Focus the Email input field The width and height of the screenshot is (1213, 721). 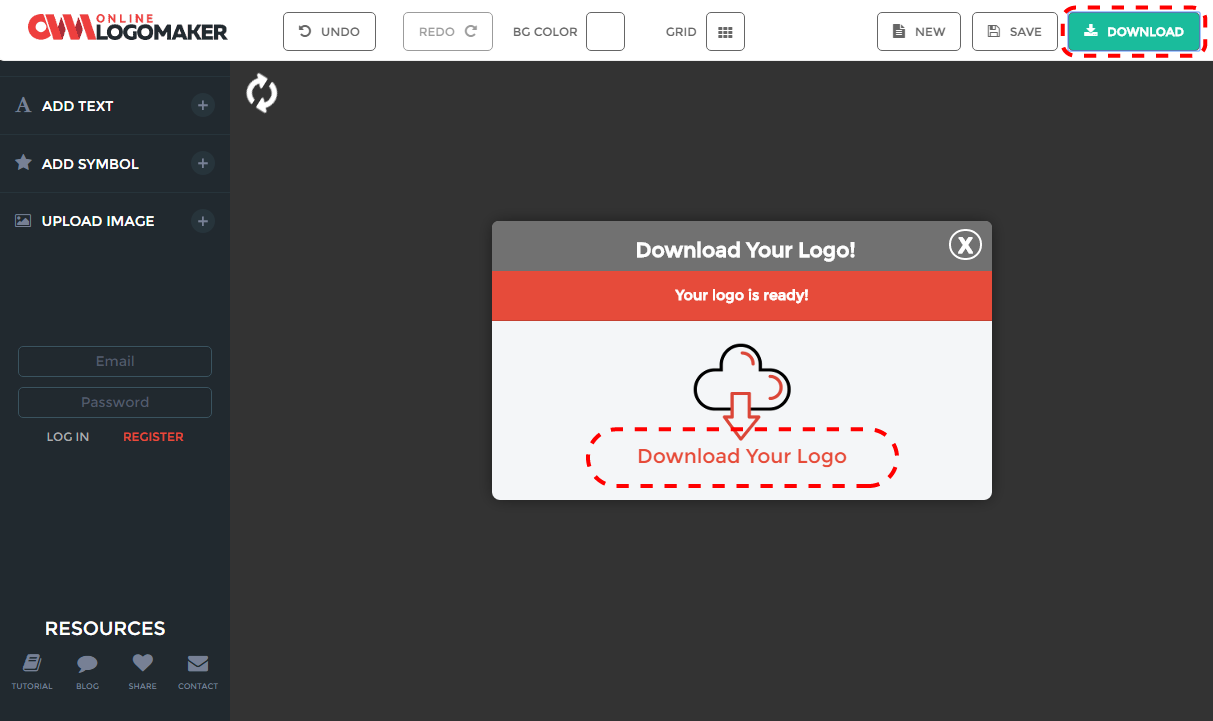pos(115,361)
